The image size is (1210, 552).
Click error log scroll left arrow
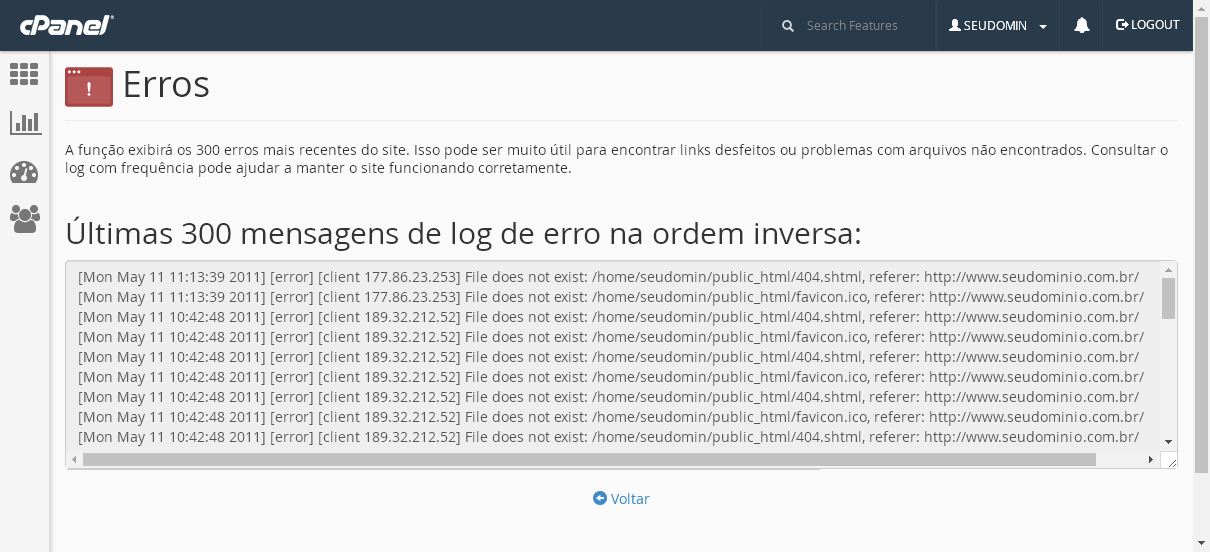point(74,460)
